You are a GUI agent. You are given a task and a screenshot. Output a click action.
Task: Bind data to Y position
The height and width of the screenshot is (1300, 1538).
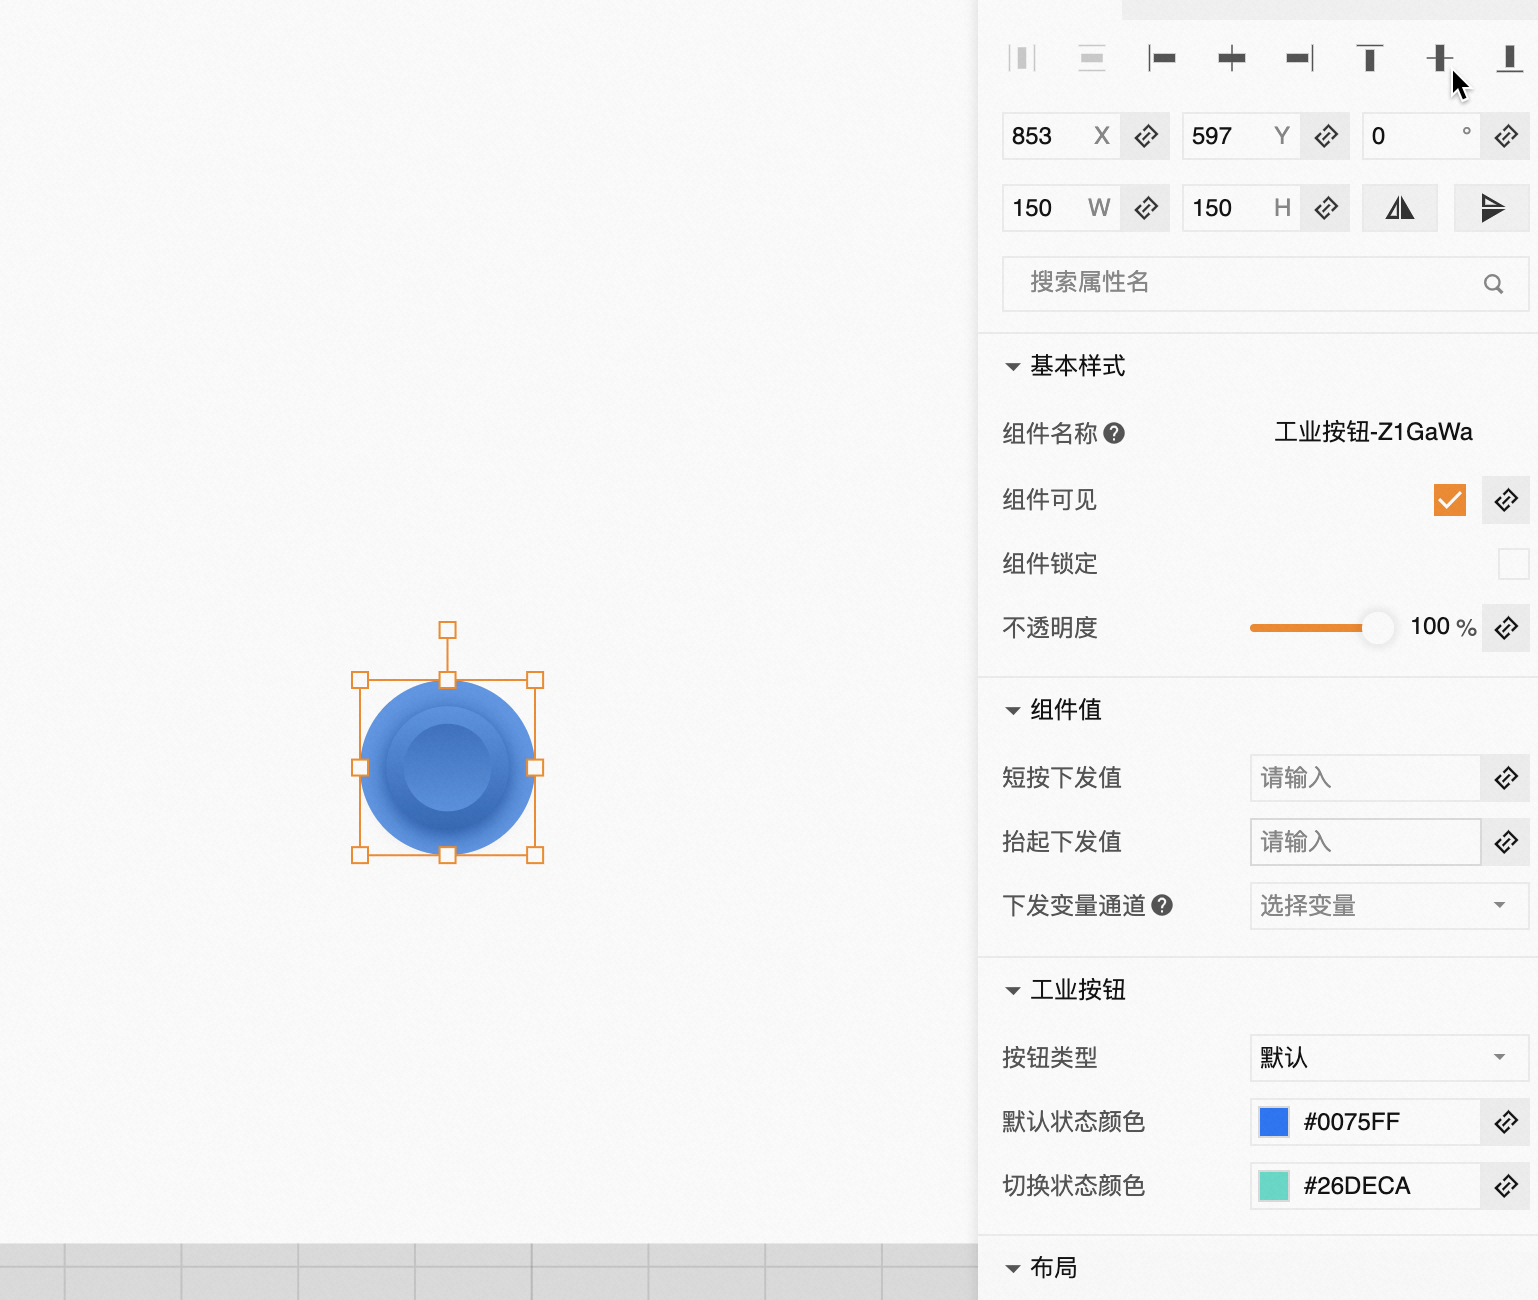pos(1326,136)
